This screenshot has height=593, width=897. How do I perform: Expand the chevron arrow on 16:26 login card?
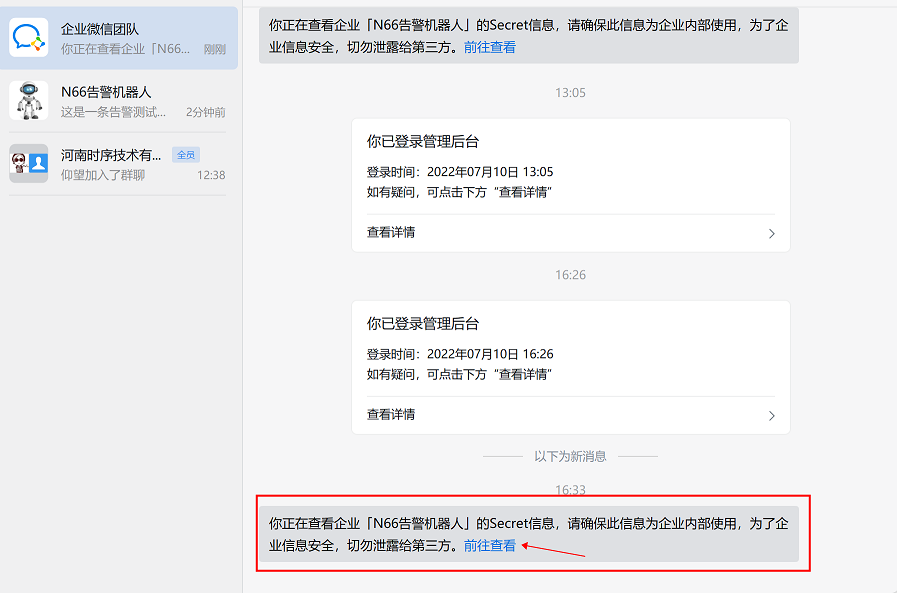pos(771,416)
